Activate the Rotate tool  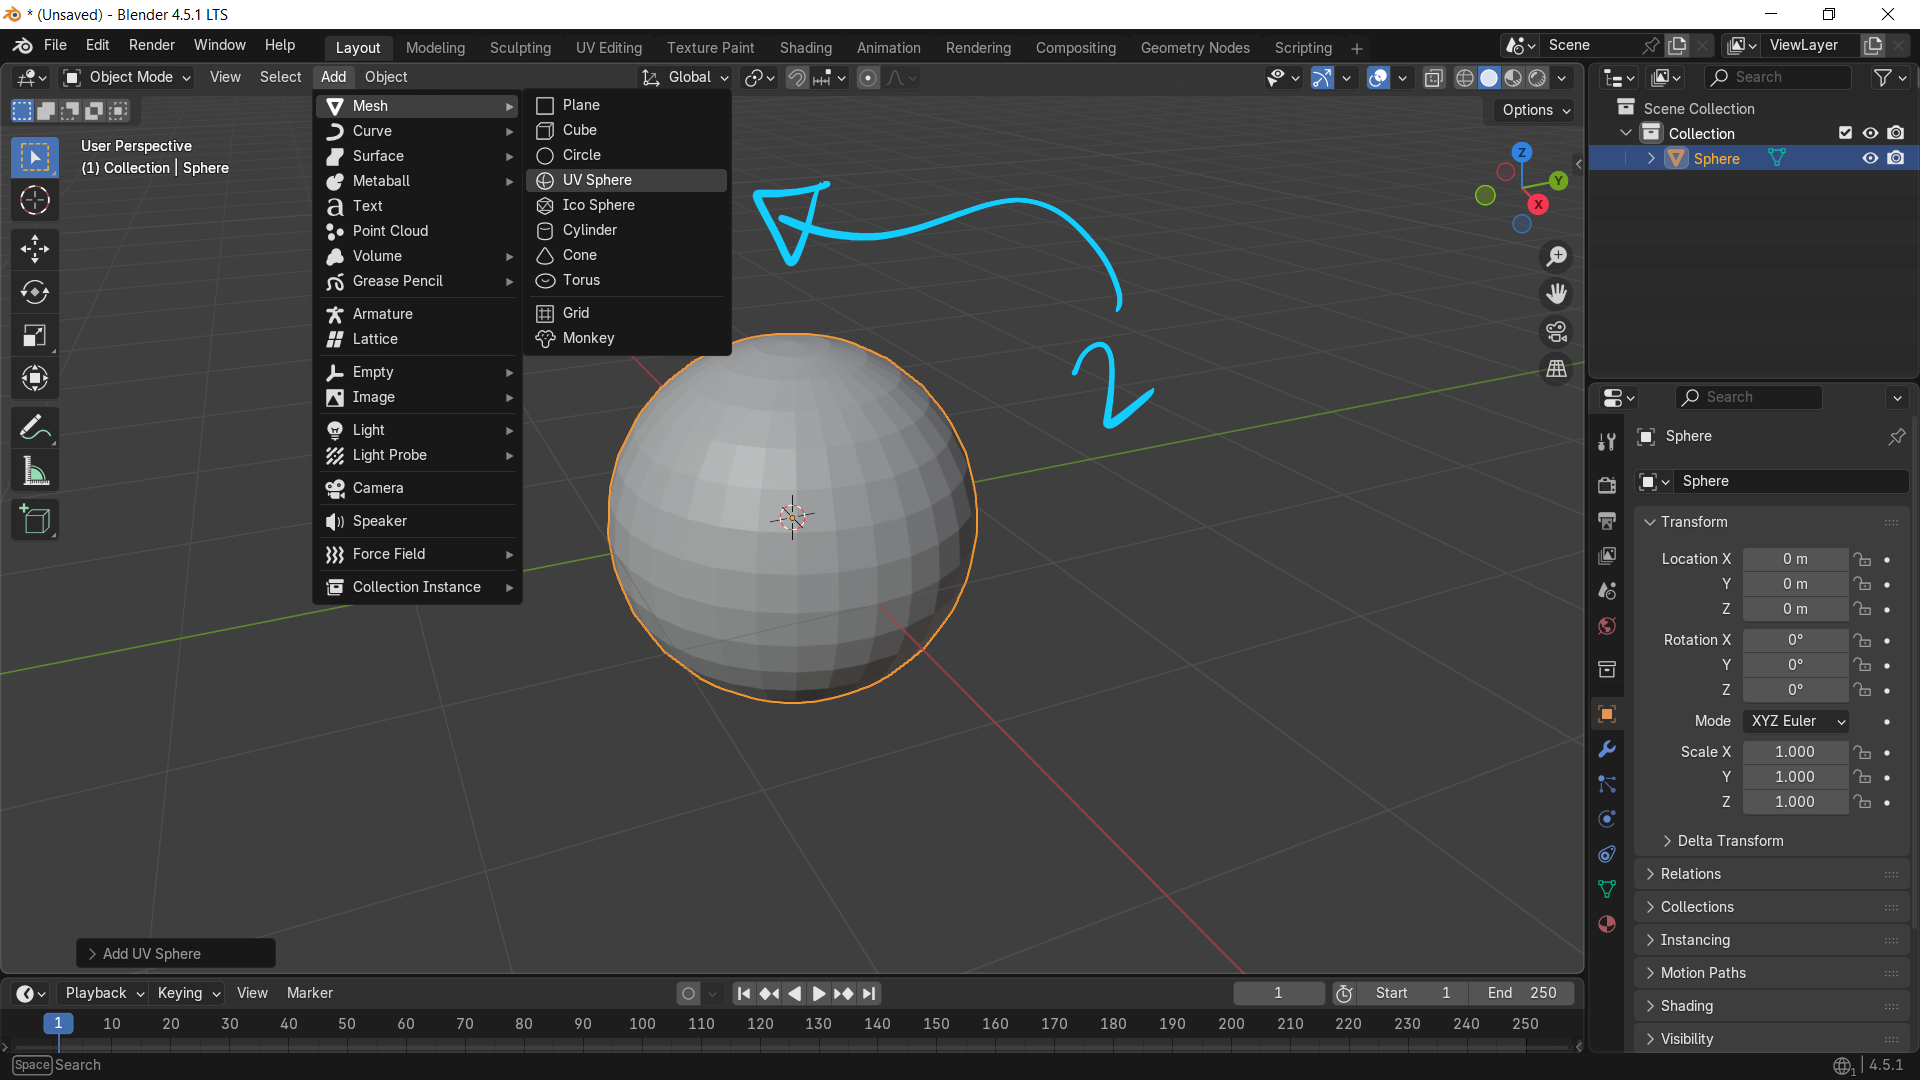click(x=35, y=292)
